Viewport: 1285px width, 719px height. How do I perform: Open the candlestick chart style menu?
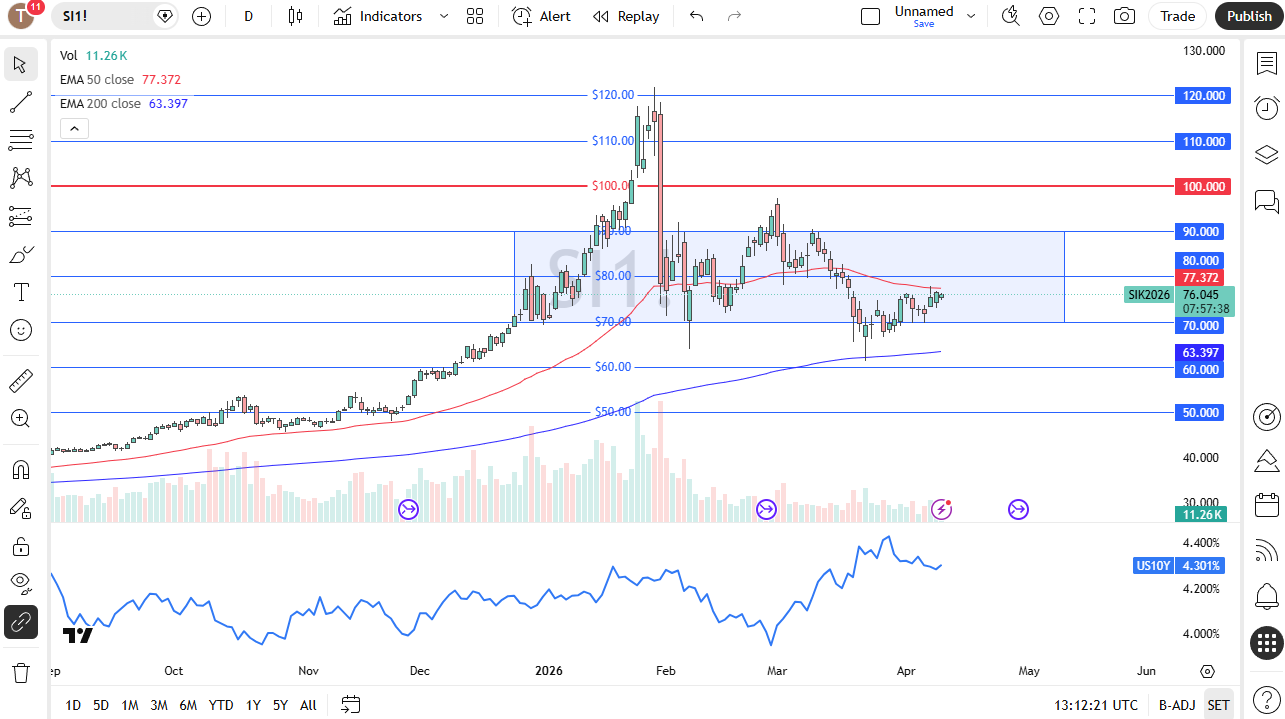[x=295, y=16]
